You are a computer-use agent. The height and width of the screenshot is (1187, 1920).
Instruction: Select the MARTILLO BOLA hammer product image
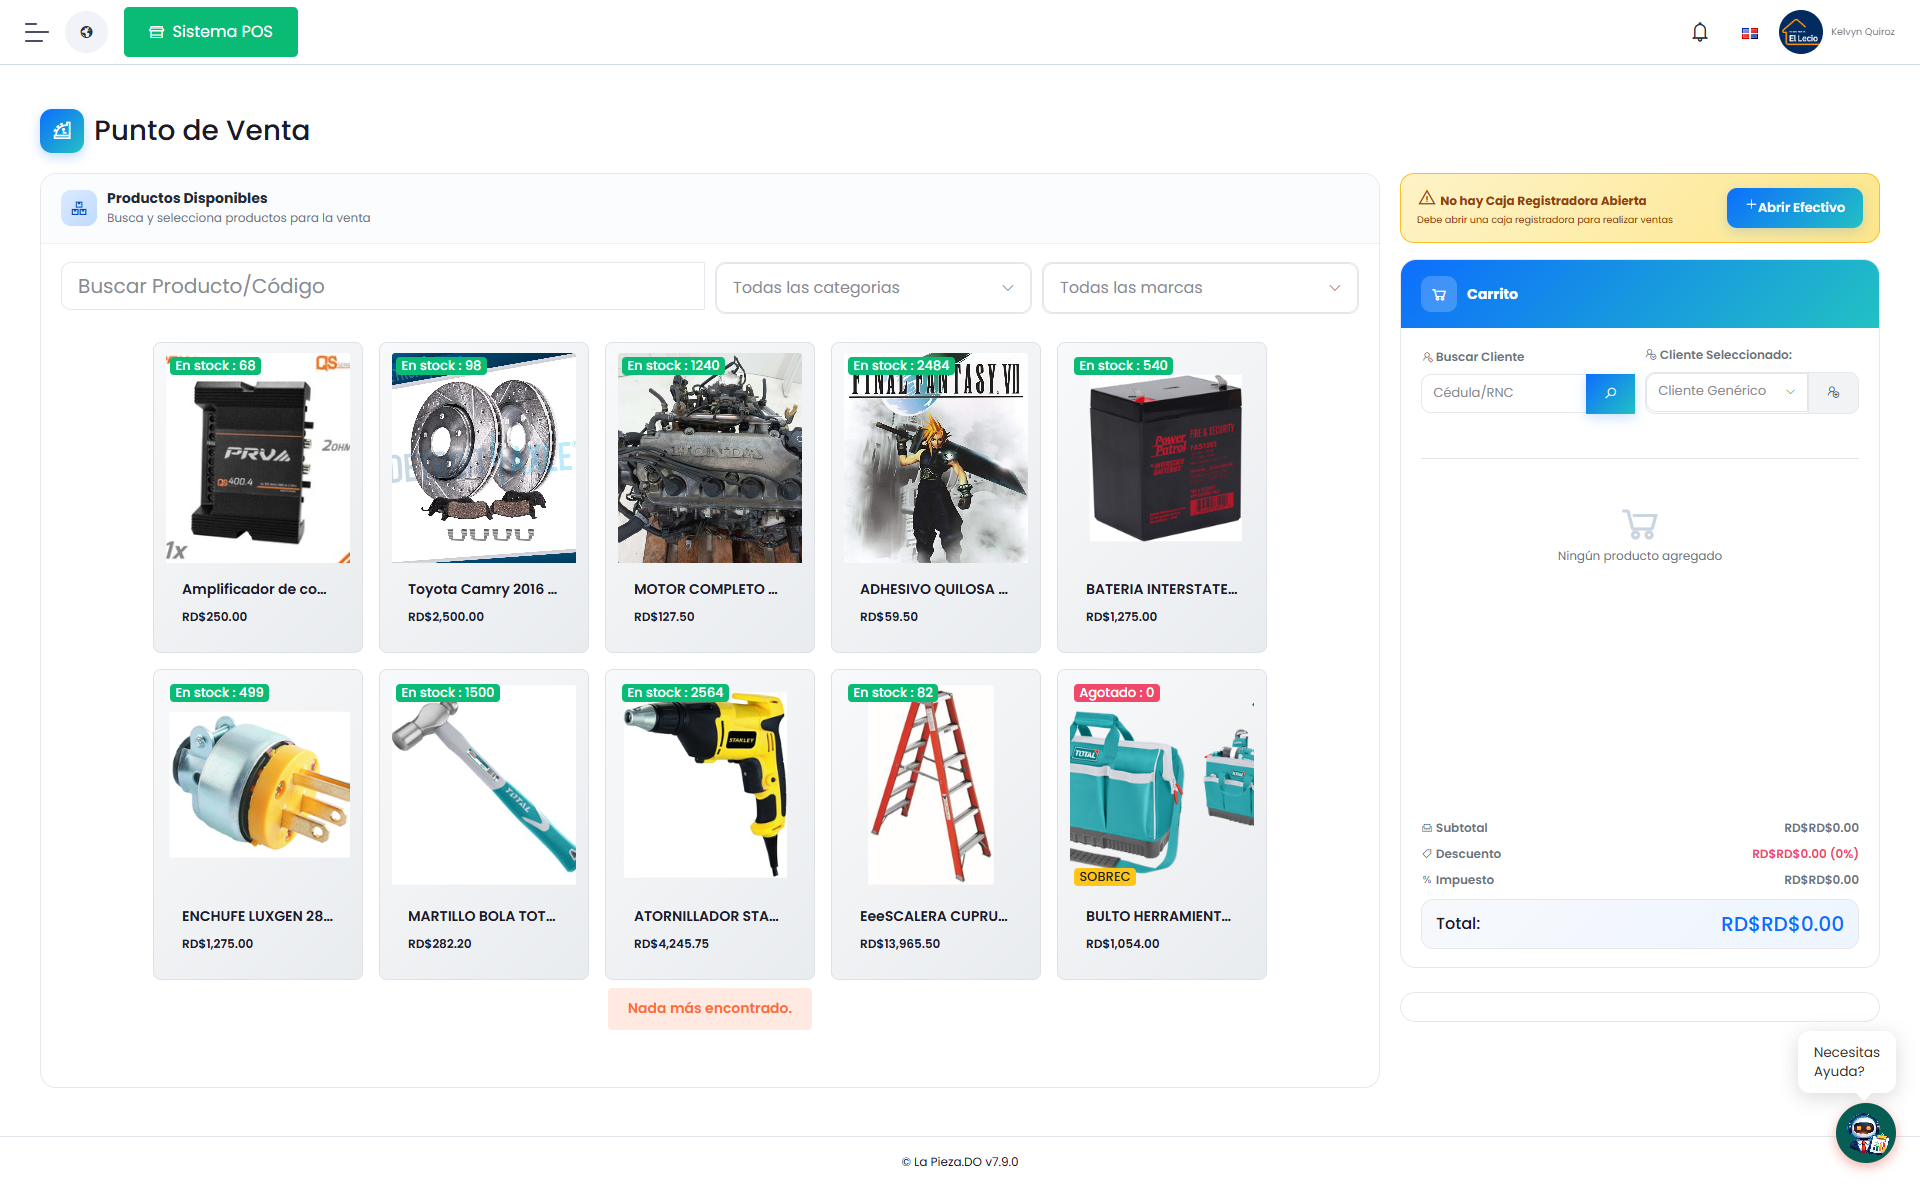tap(484, 785)
